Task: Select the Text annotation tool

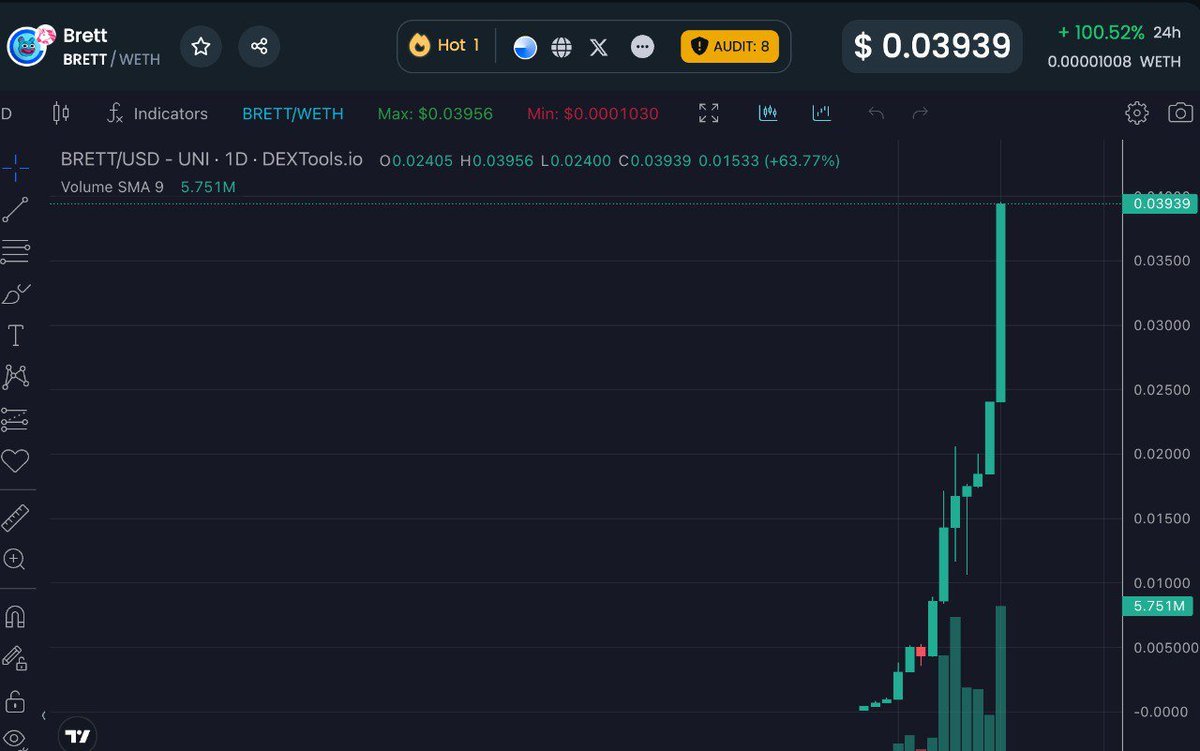Action: (x=15, y=335)
